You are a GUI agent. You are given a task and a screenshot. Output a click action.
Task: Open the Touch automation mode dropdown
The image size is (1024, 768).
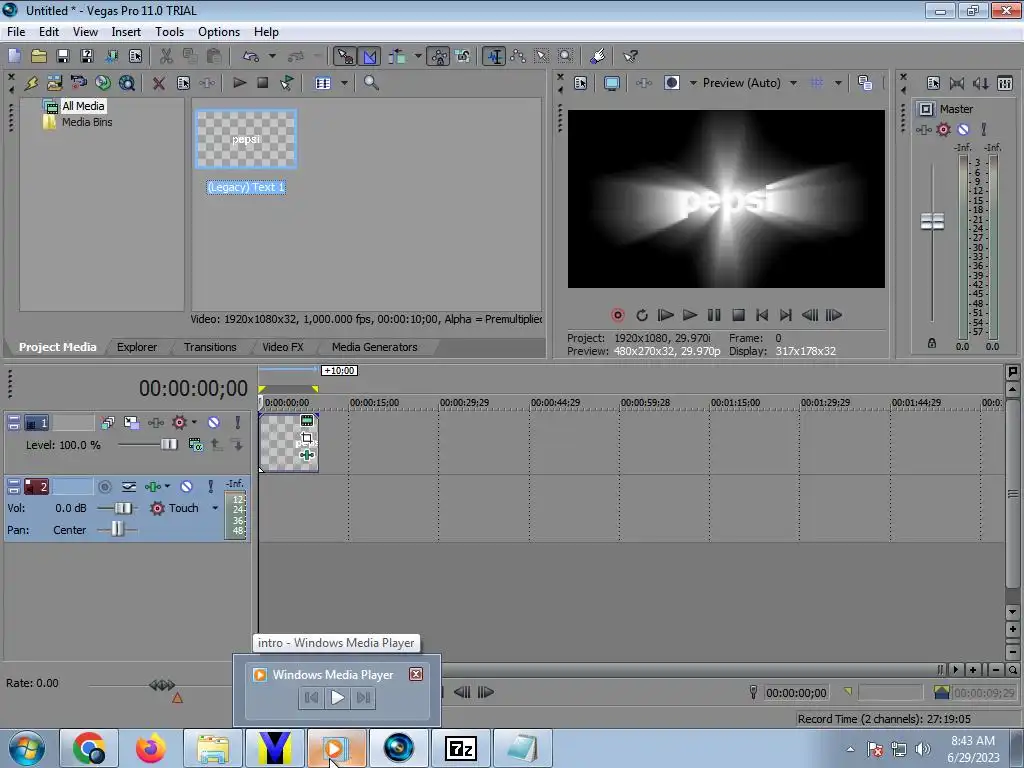215,508
